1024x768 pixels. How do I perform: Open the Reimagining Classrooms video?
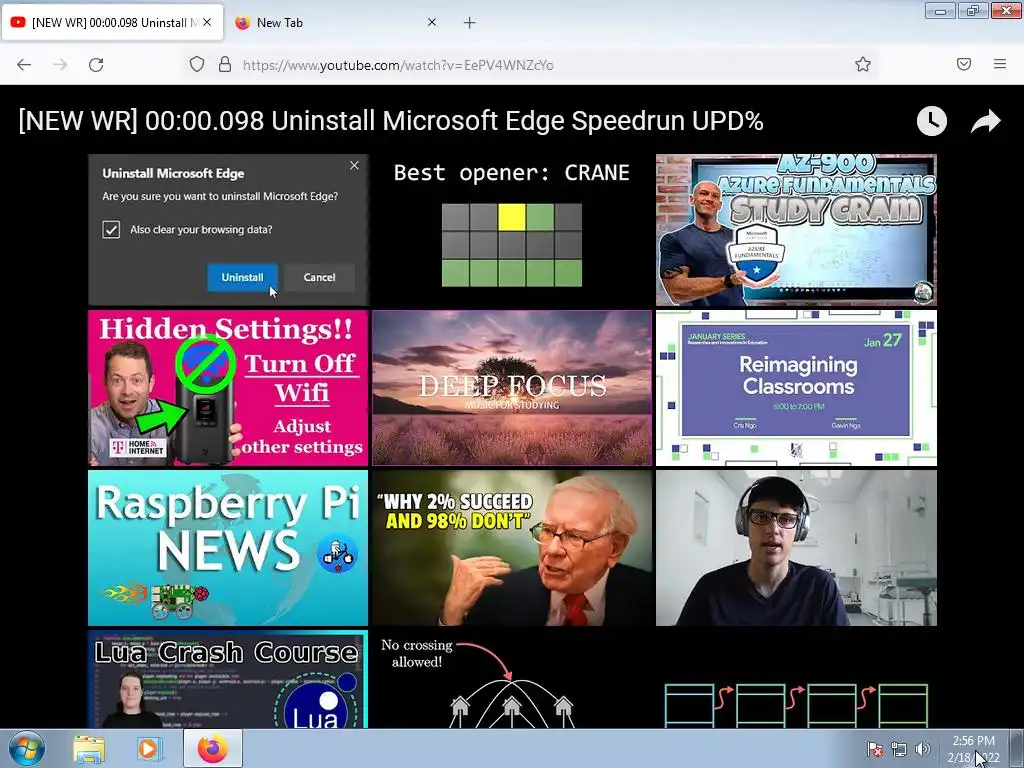pyautogui.click(x=796, y=388)
